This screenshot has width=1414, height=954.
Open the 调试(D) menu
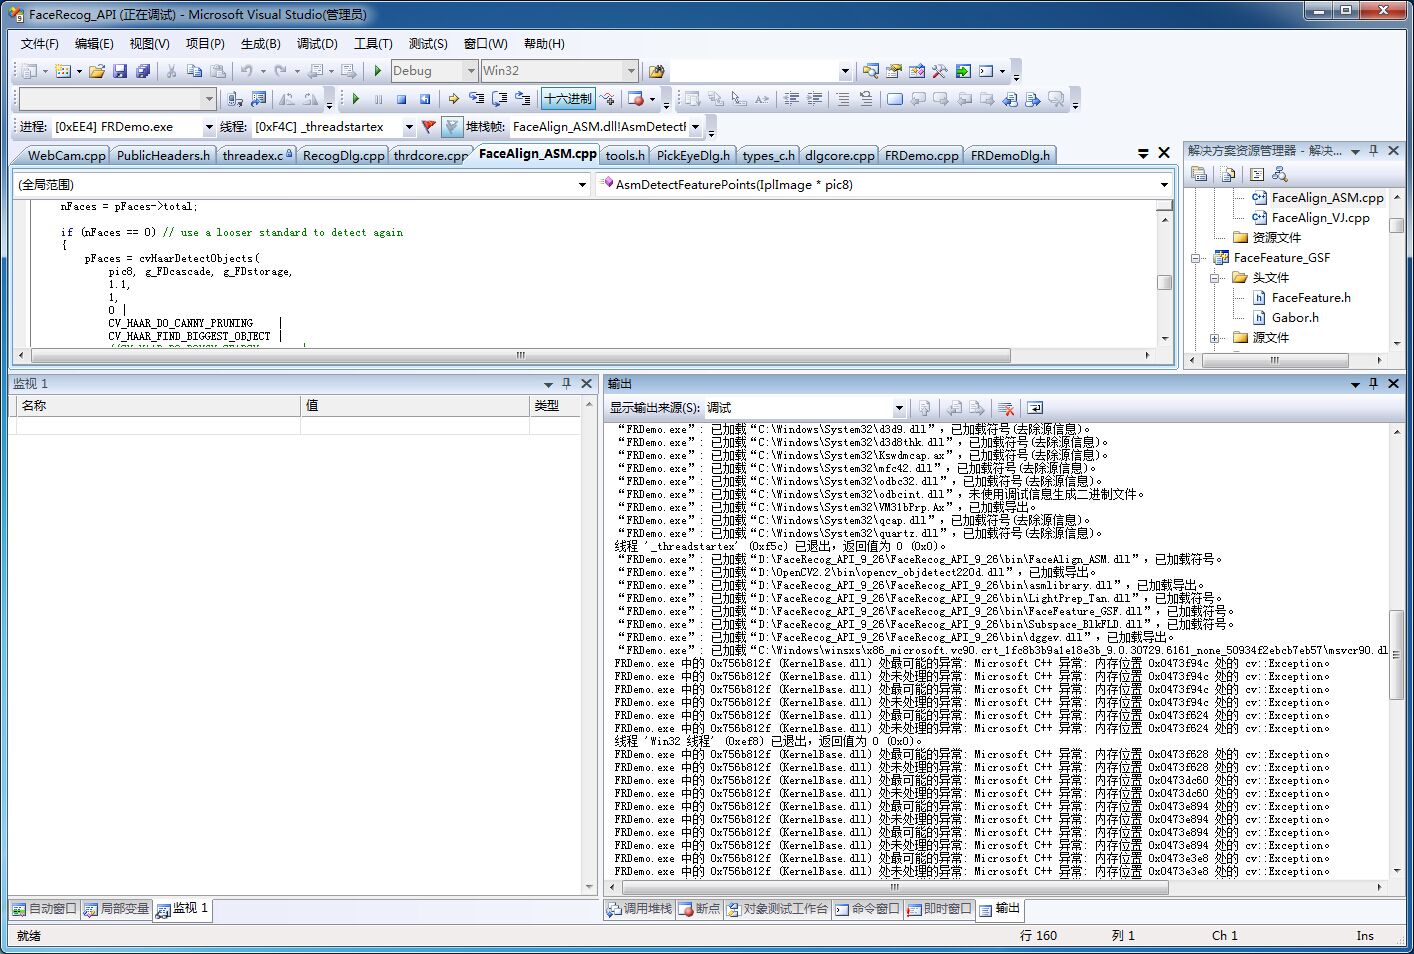click(317, 44)
